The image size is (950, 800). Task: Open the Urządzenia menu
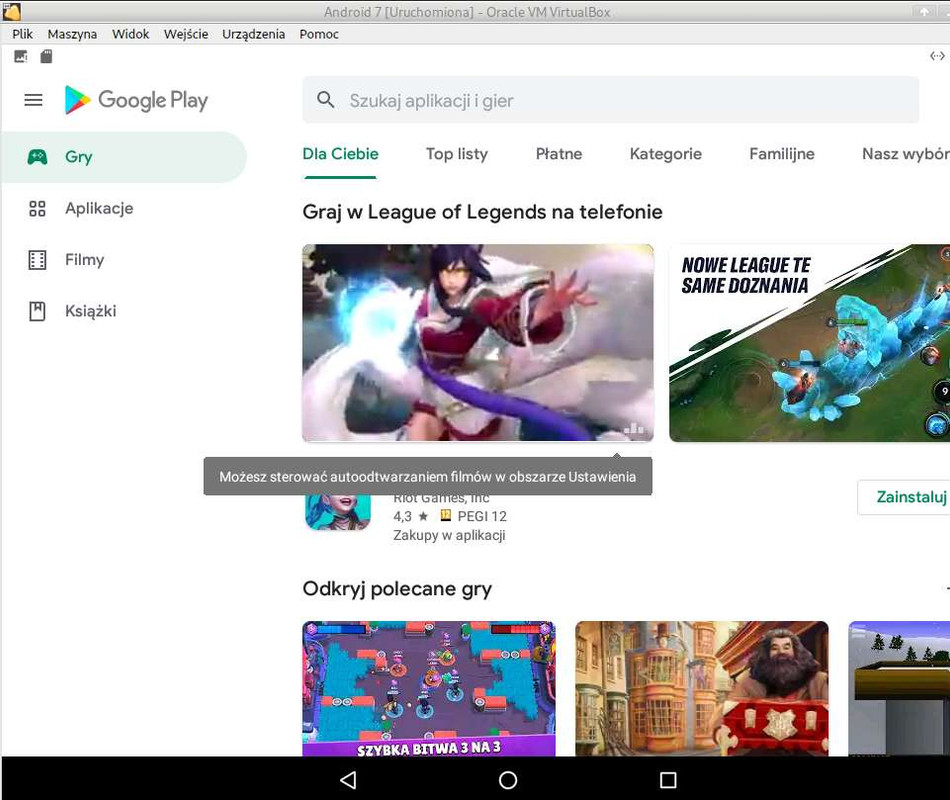[x=253, y=34]
